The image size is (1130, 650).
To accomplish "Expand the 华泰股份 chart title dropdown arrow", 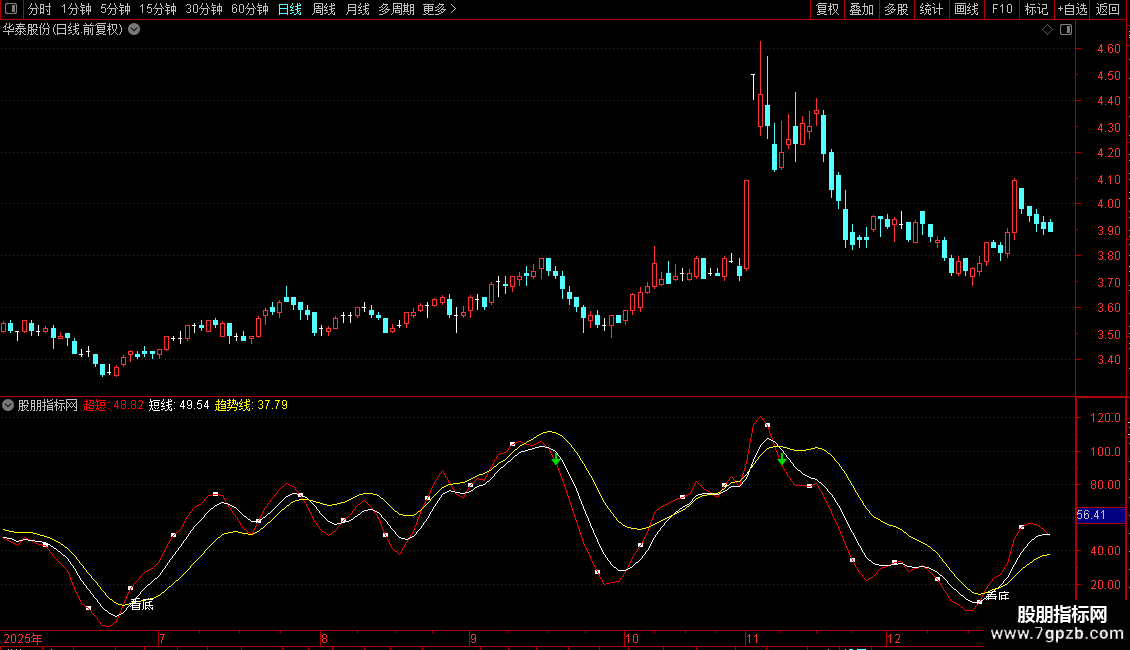I will pyautogui.click(x=134, y=30).
